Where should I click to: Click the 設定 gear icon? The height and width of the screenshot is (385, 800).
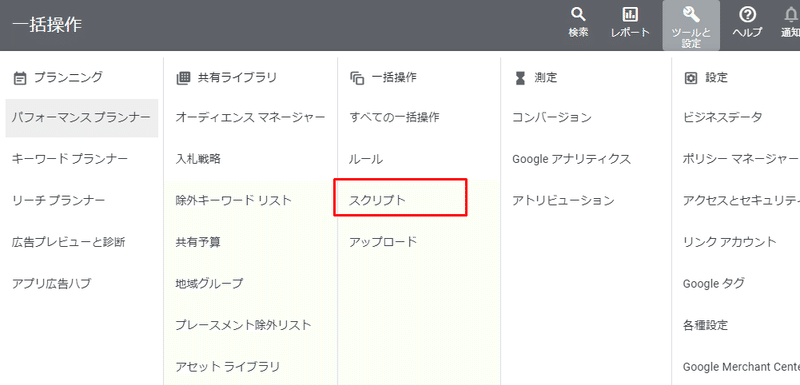[x=690, y=78]
